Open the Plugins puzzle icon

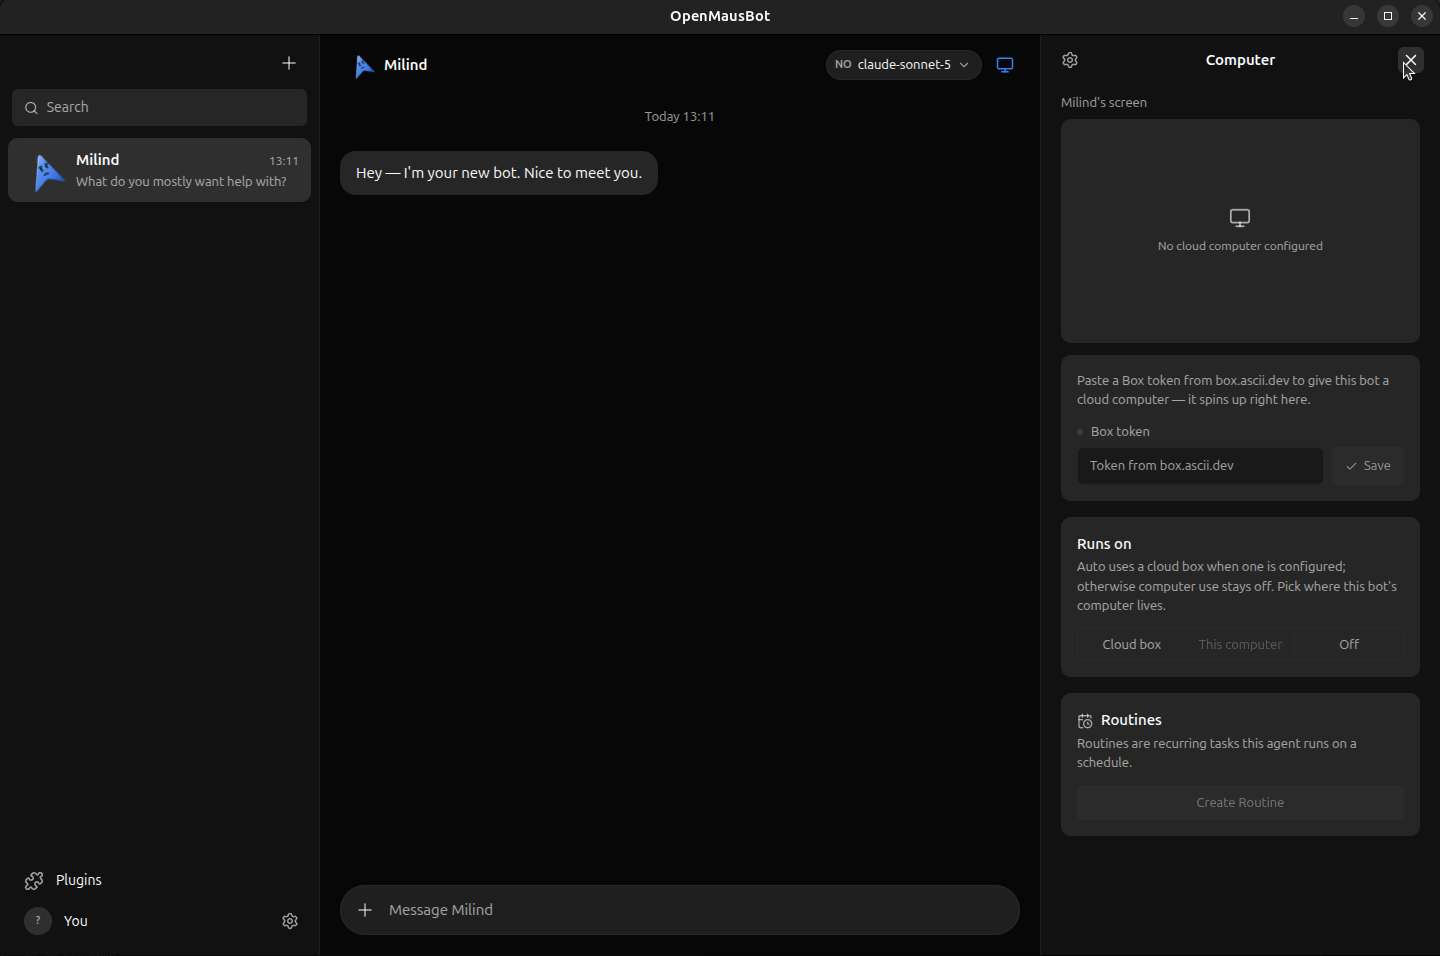[34, 880]
